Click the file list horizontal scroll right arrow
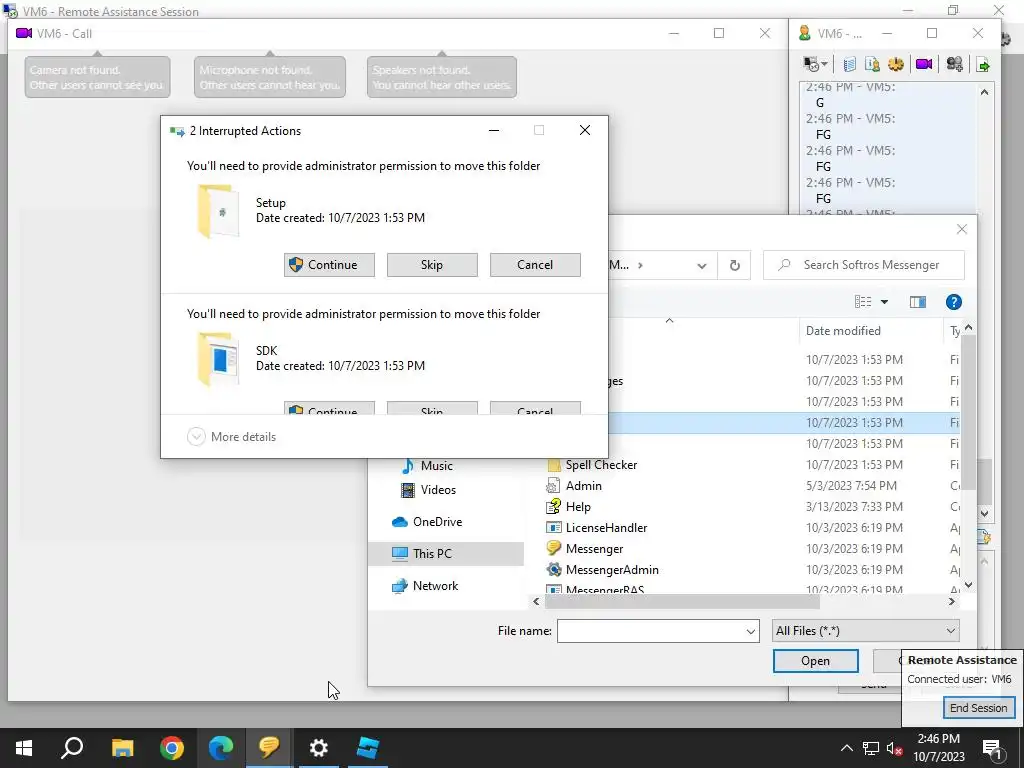 [952, 601]
